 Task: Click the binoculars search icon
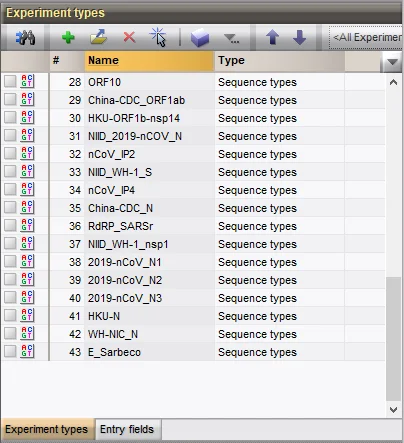[x=25, y=37]
